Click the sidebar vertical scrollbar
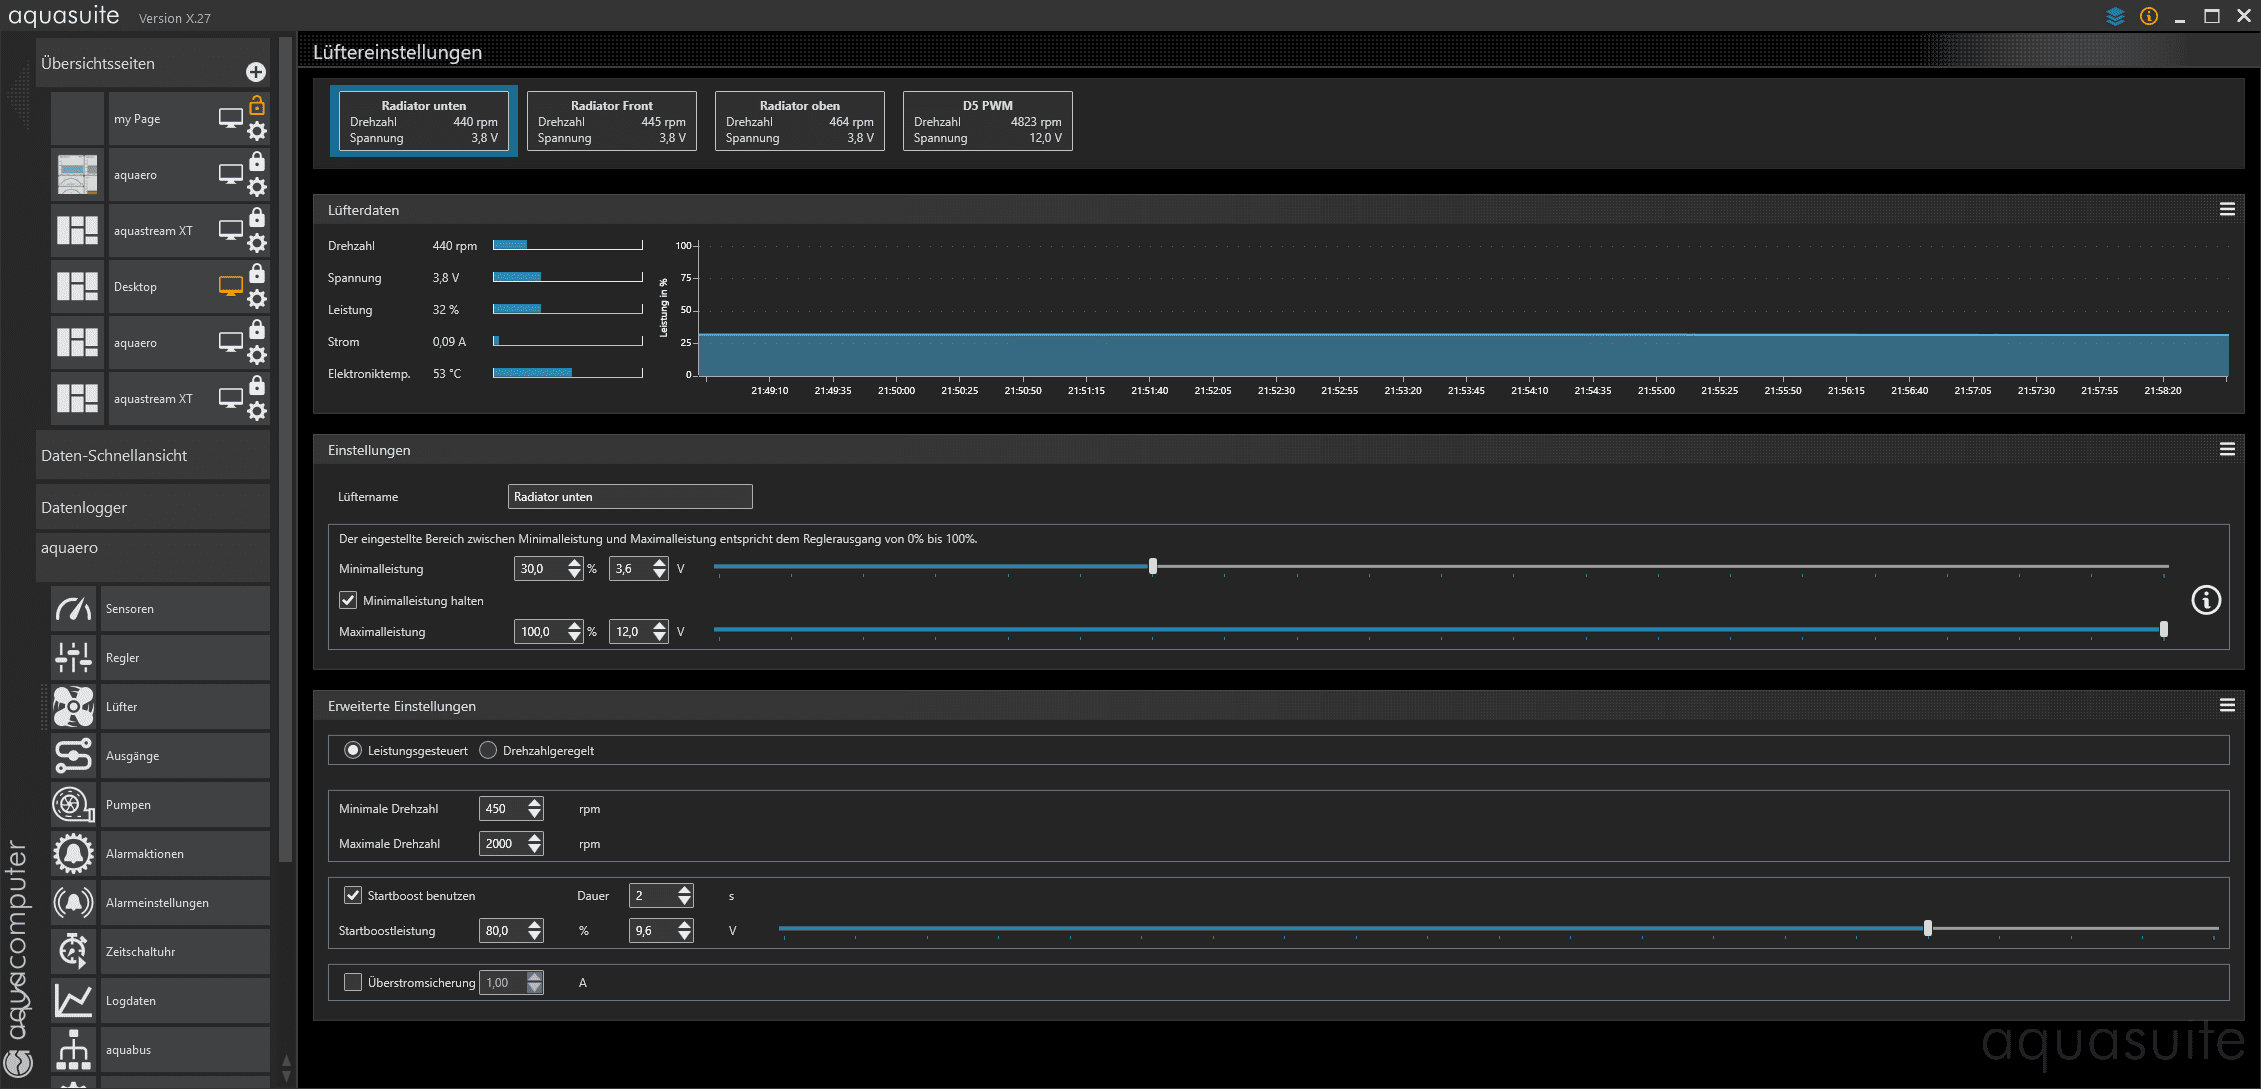The width and height of the screenshot is (2261, 1089). (x=285, y=450)
